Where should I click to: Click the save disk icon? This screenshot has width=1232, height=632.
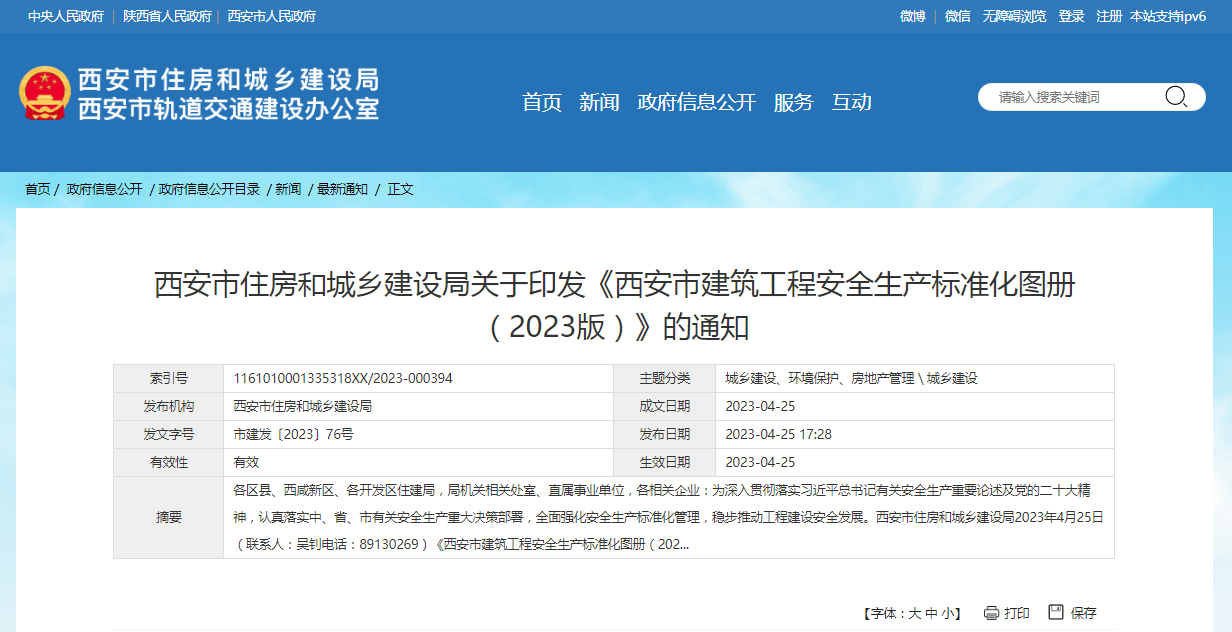click(1056, 612)
